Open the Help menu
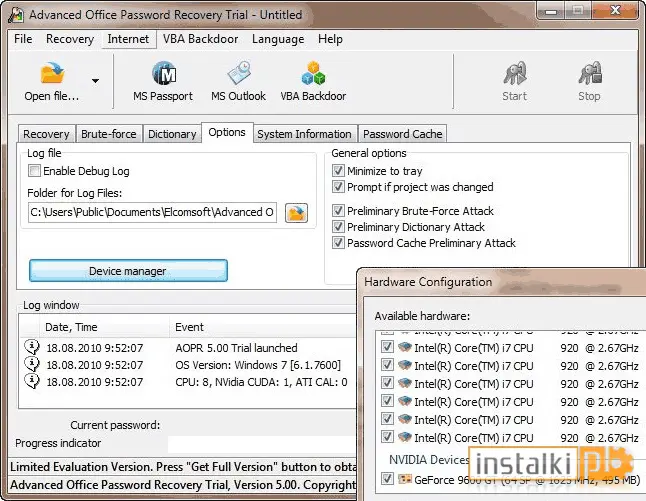Screen dimensions: 646x501 click(330, 39)
